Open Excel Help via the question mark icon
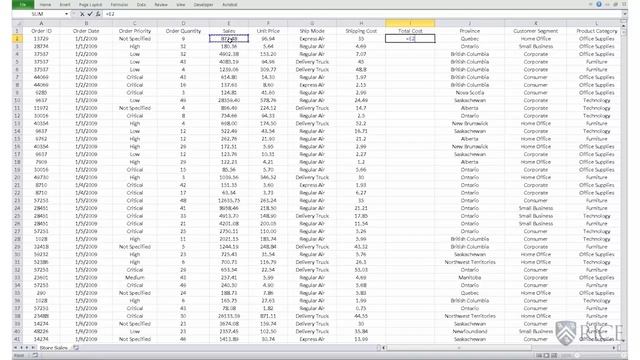The width and height of the screenshot is (640, 360). (599, 4)
